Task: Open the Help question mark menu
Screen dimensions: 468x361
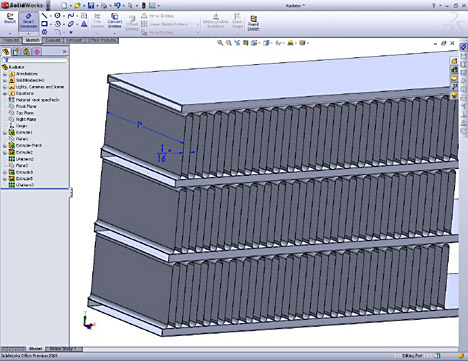Action: pos(434,5)
